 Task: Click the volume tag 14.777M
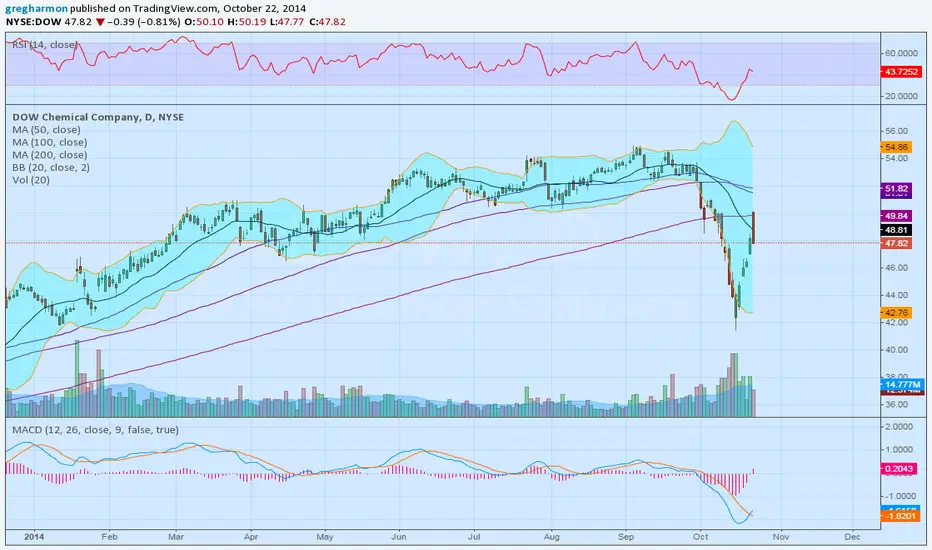pyautogui.click(x=902, y=384)
